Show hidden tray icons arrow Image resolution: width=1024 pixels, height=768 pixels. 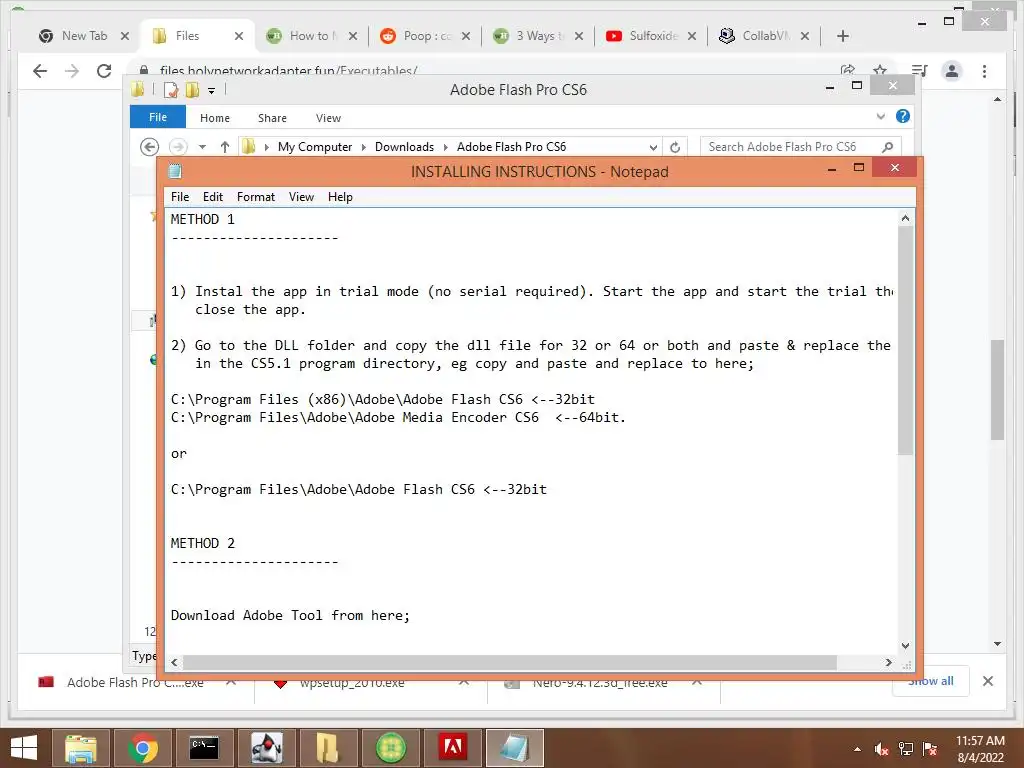coord(857,749)
